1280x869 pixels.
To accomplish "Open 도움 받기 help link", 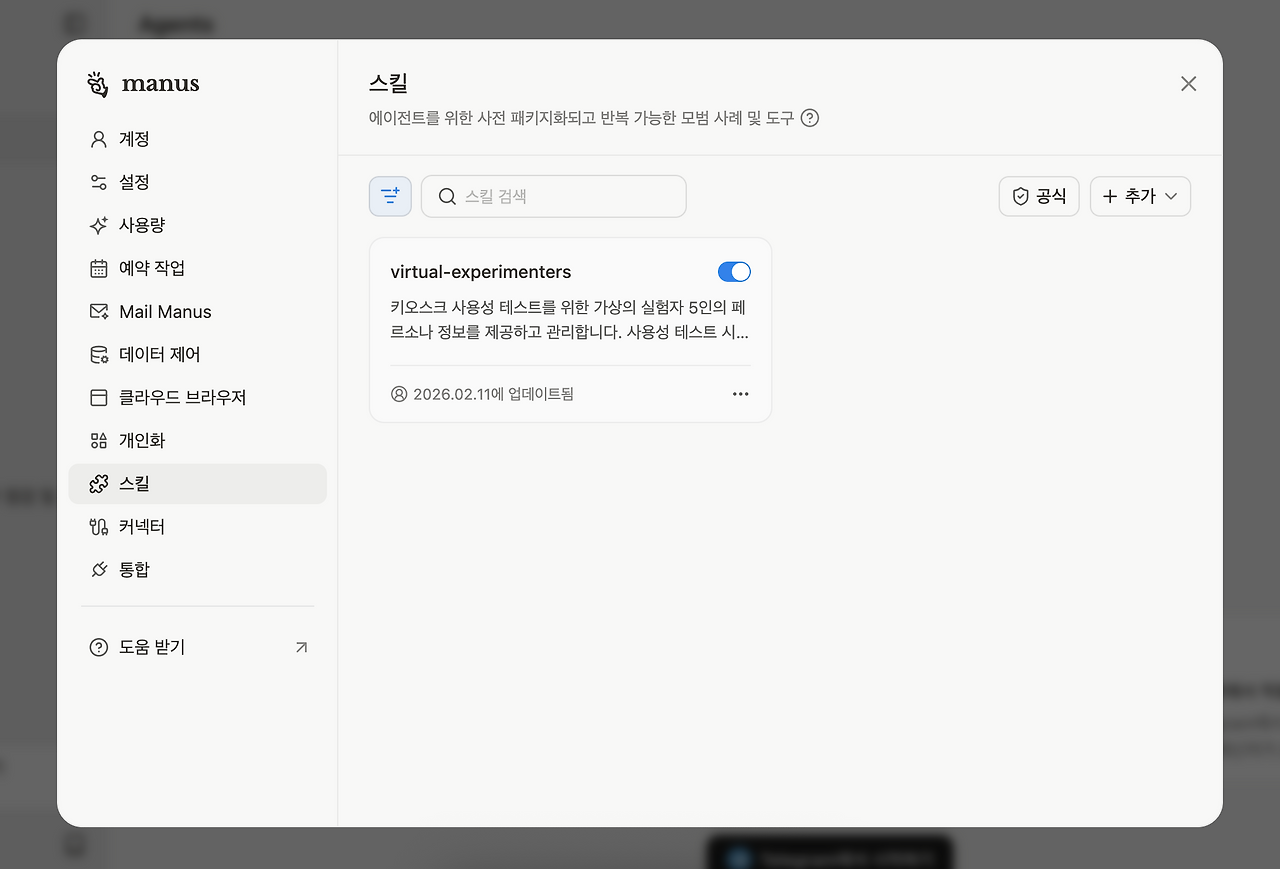I will pos(197,647).
